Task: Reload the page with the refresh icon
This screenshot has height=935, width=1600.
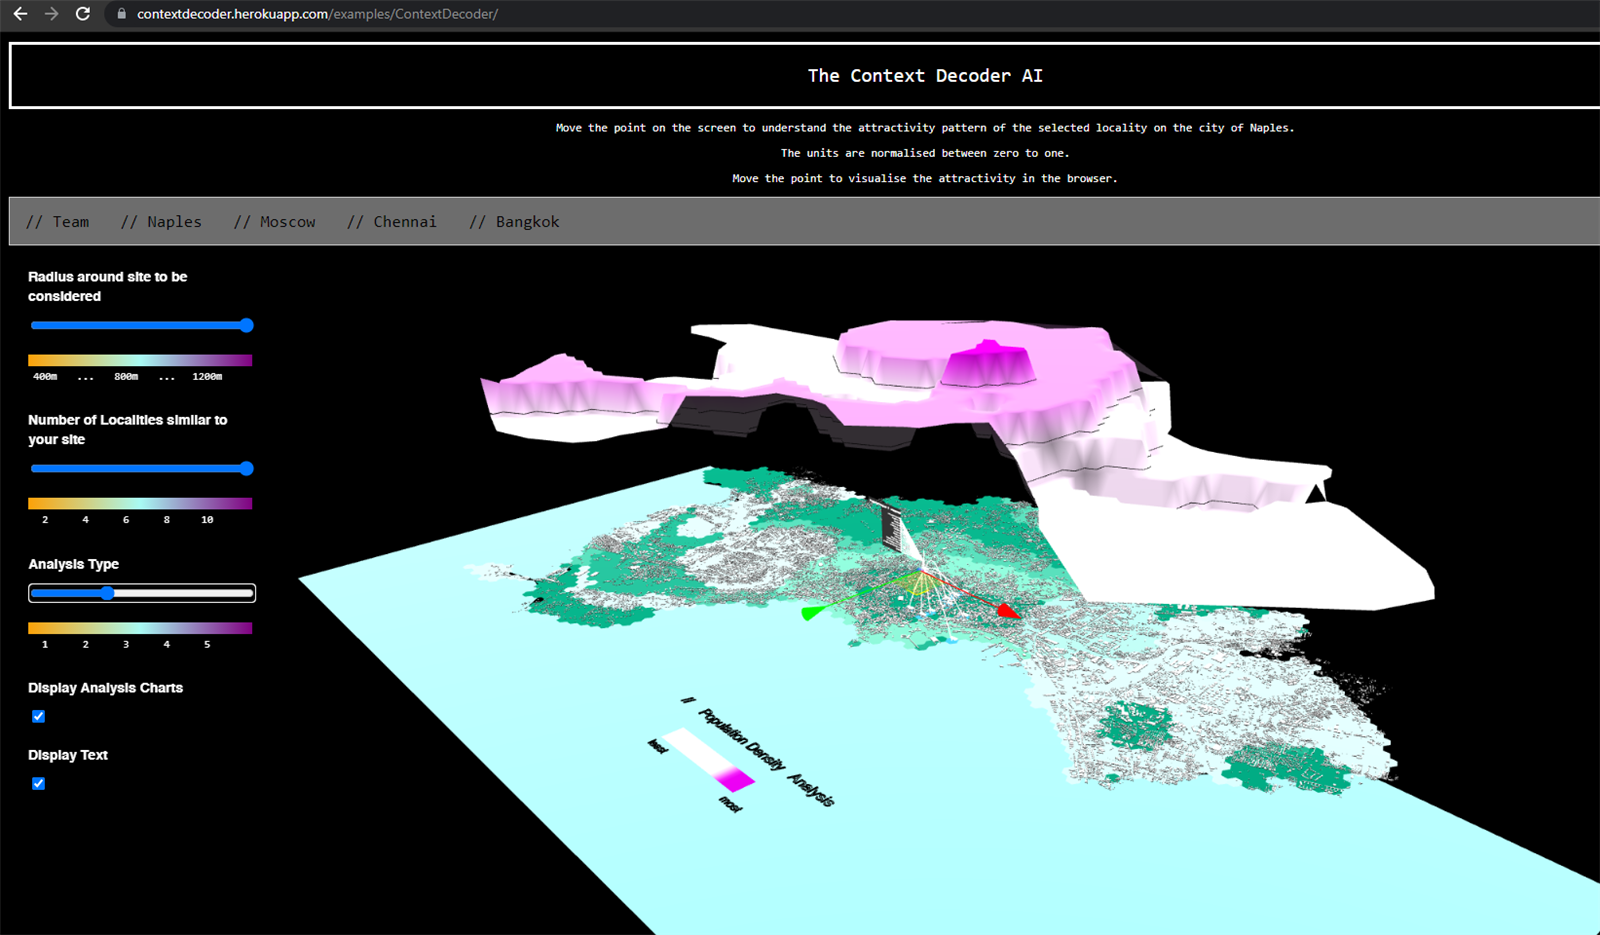Action: [83, 14]
